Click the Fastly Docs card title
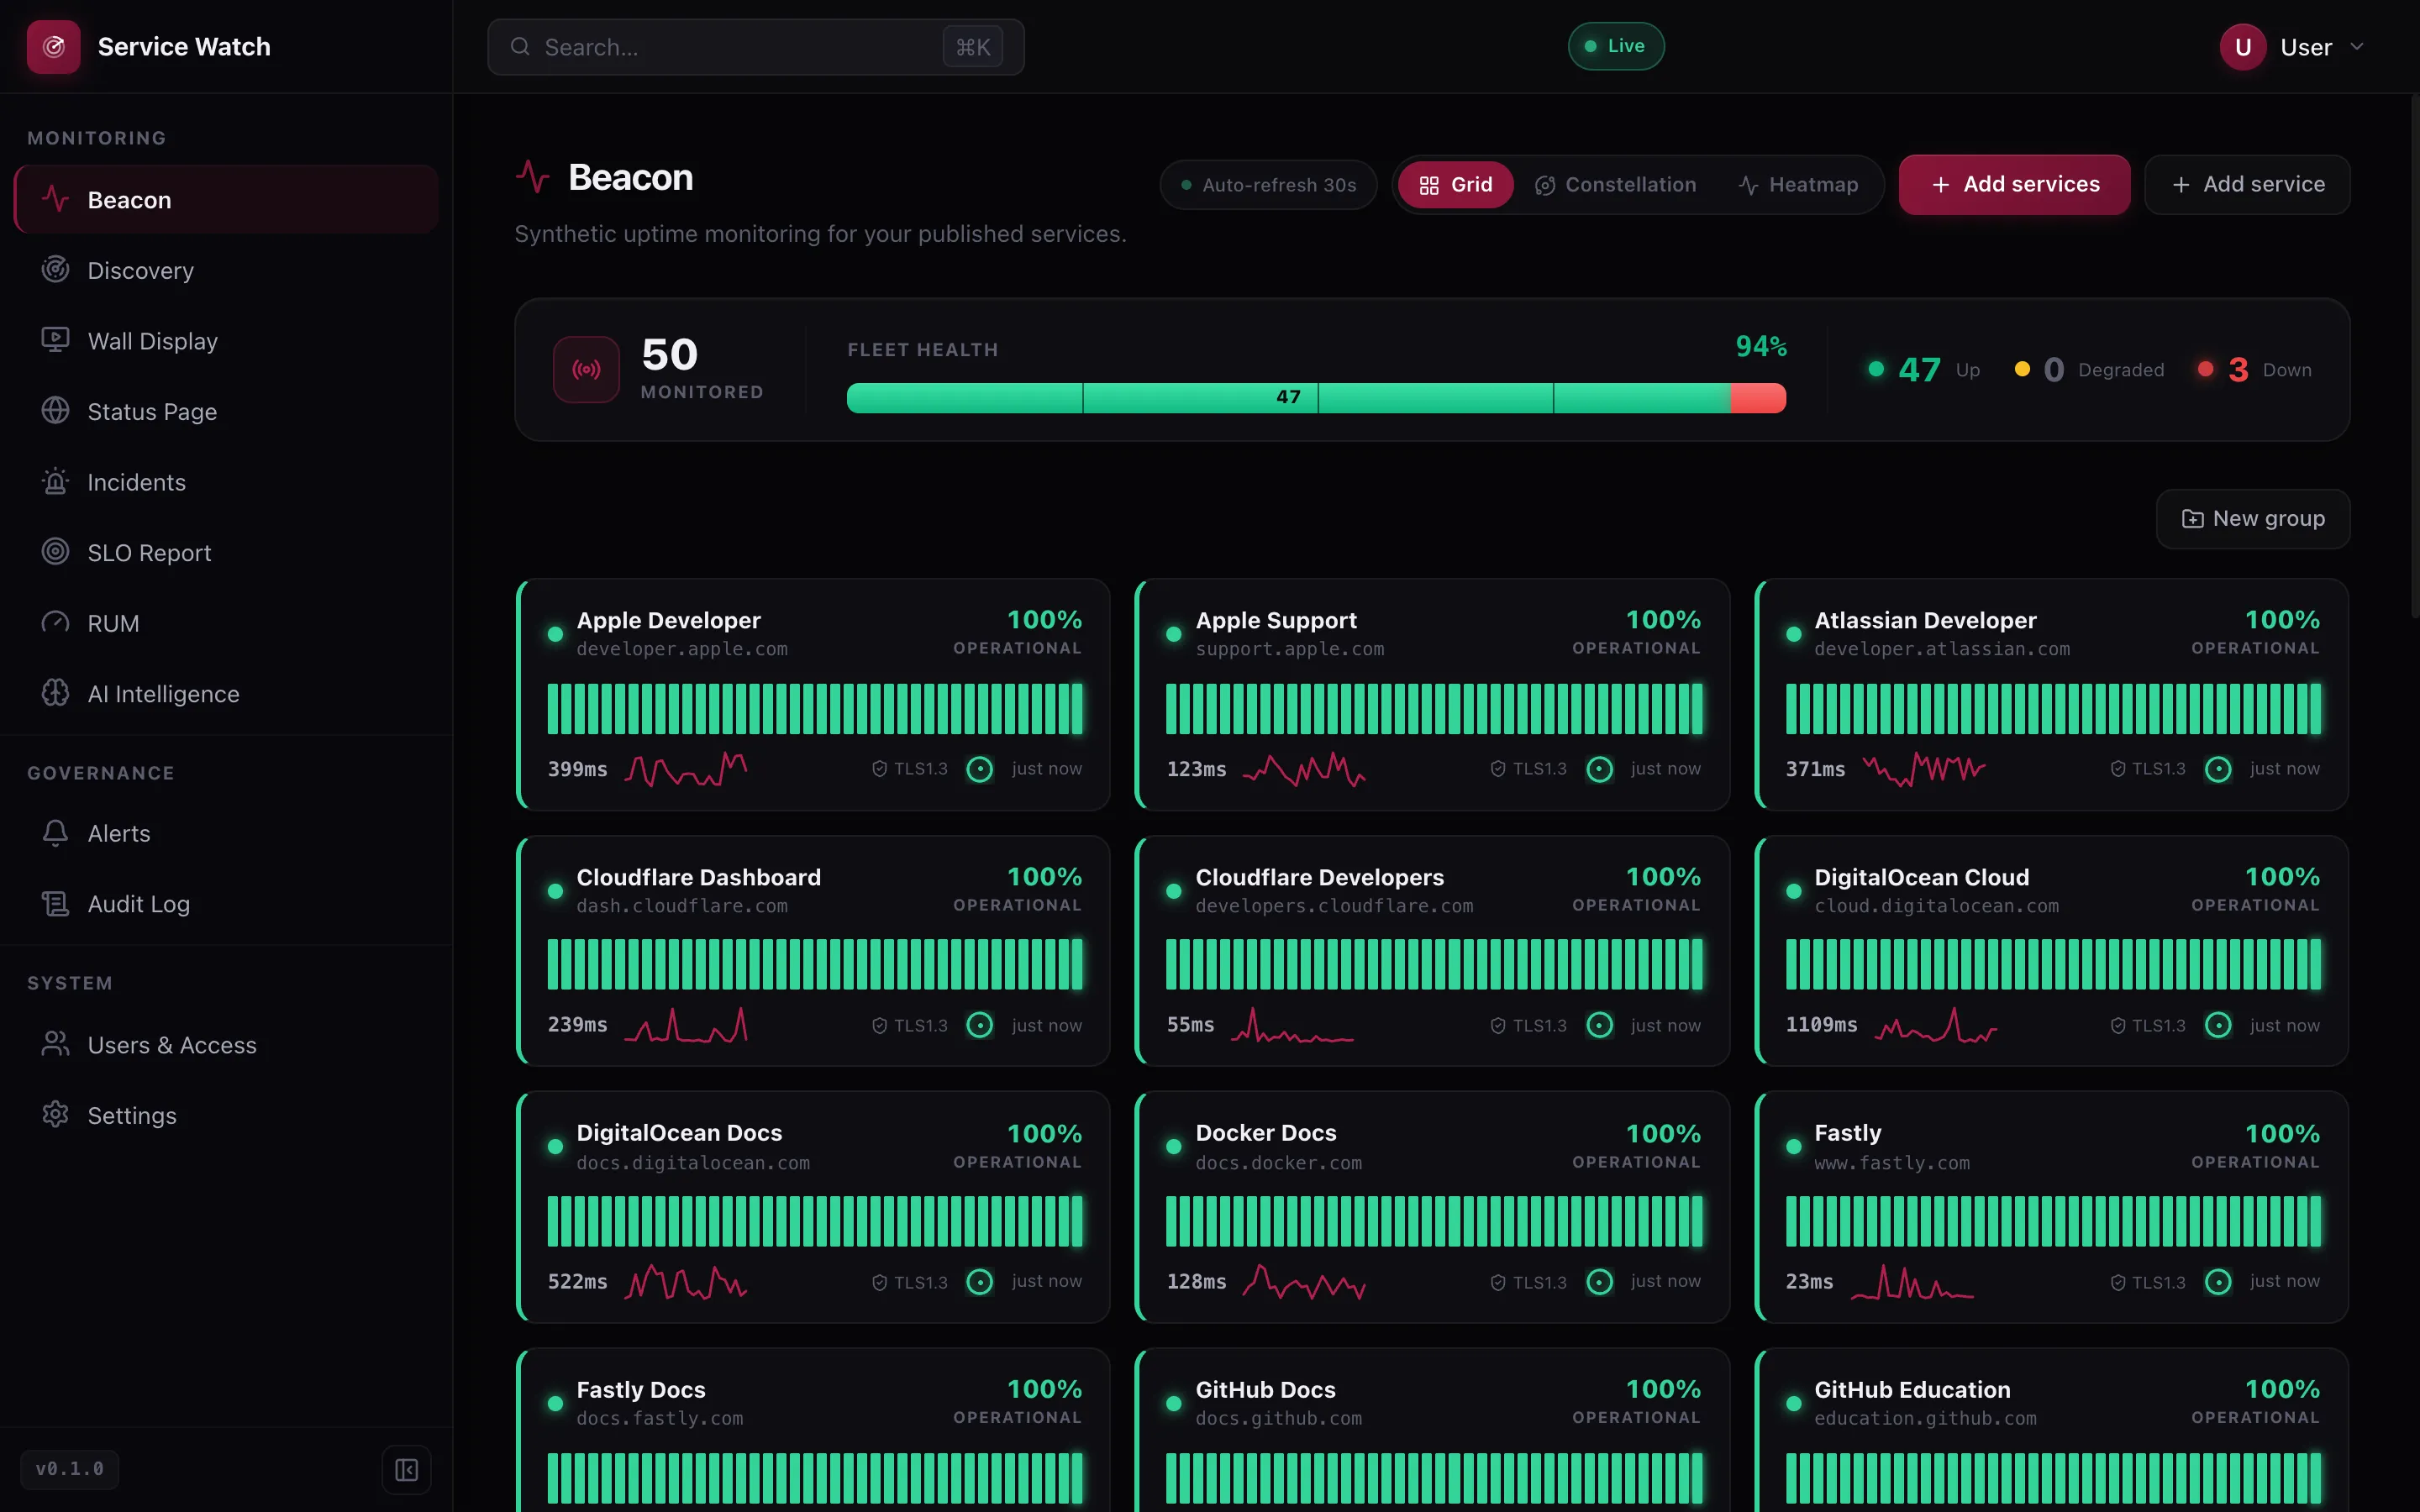The height and width of the screenshot is (1512, 2420). tap(641, 1390)
